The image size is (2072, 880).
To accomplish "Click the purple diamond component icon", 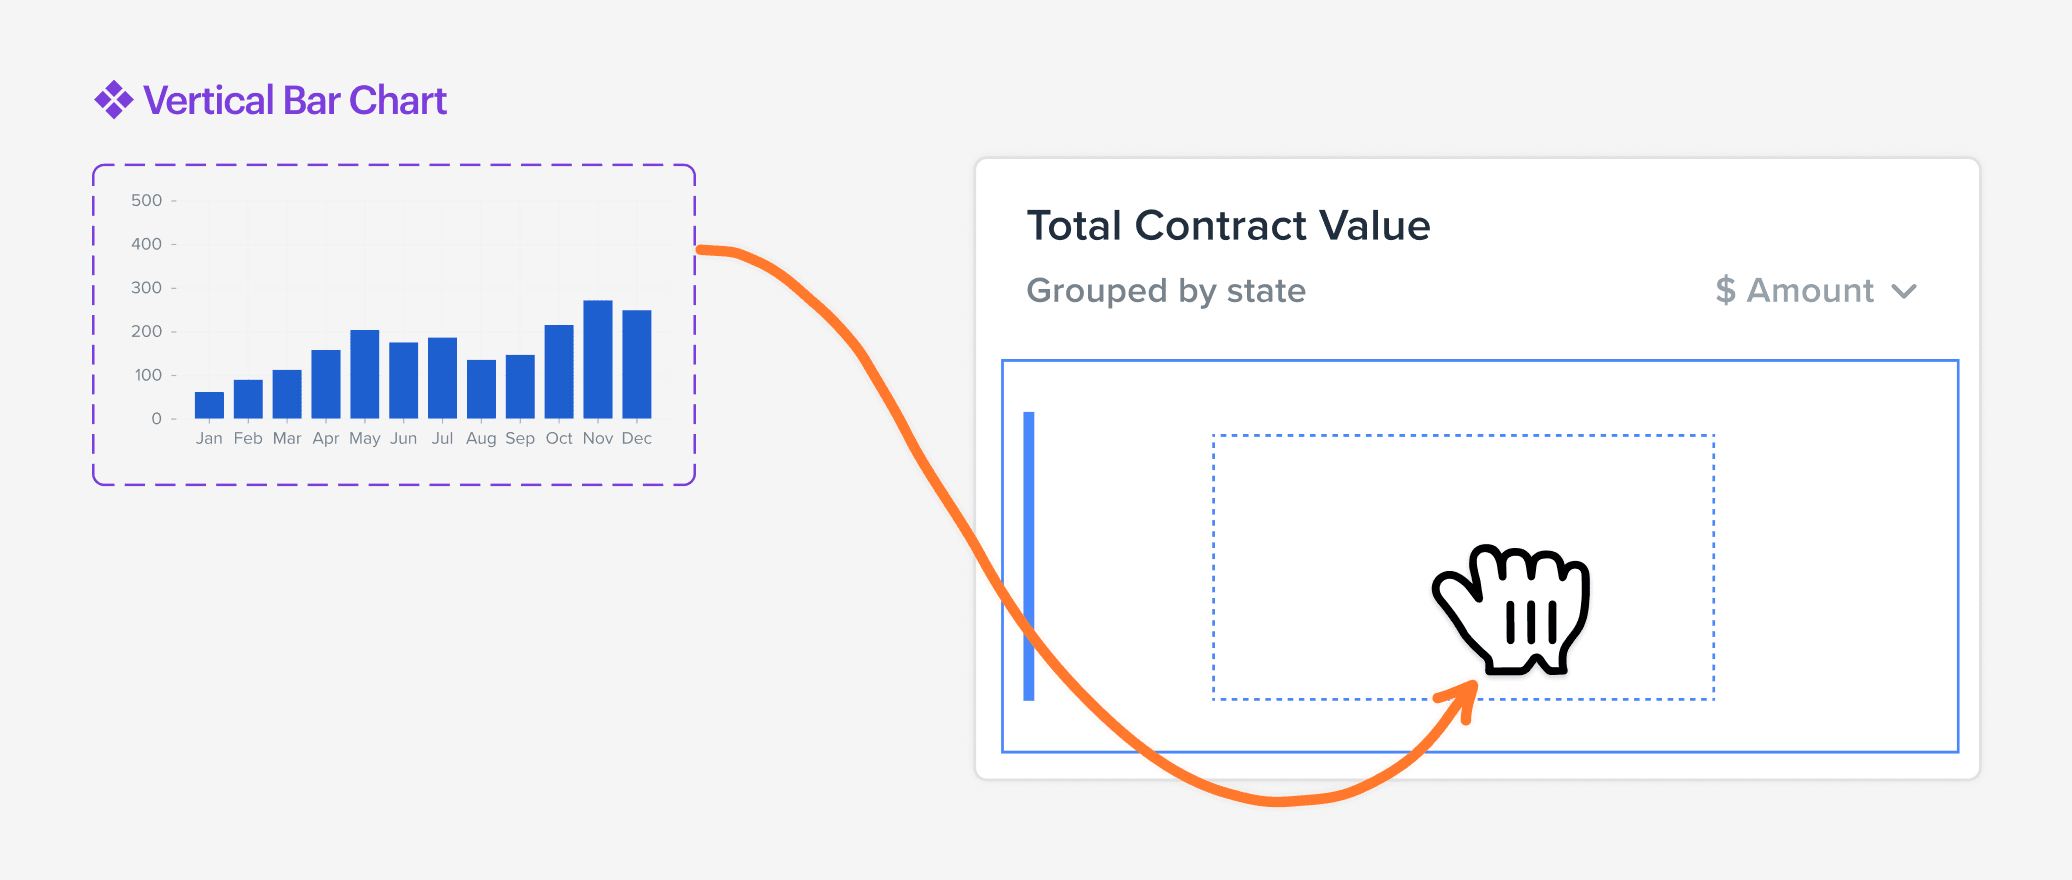I will click(114, 100).
